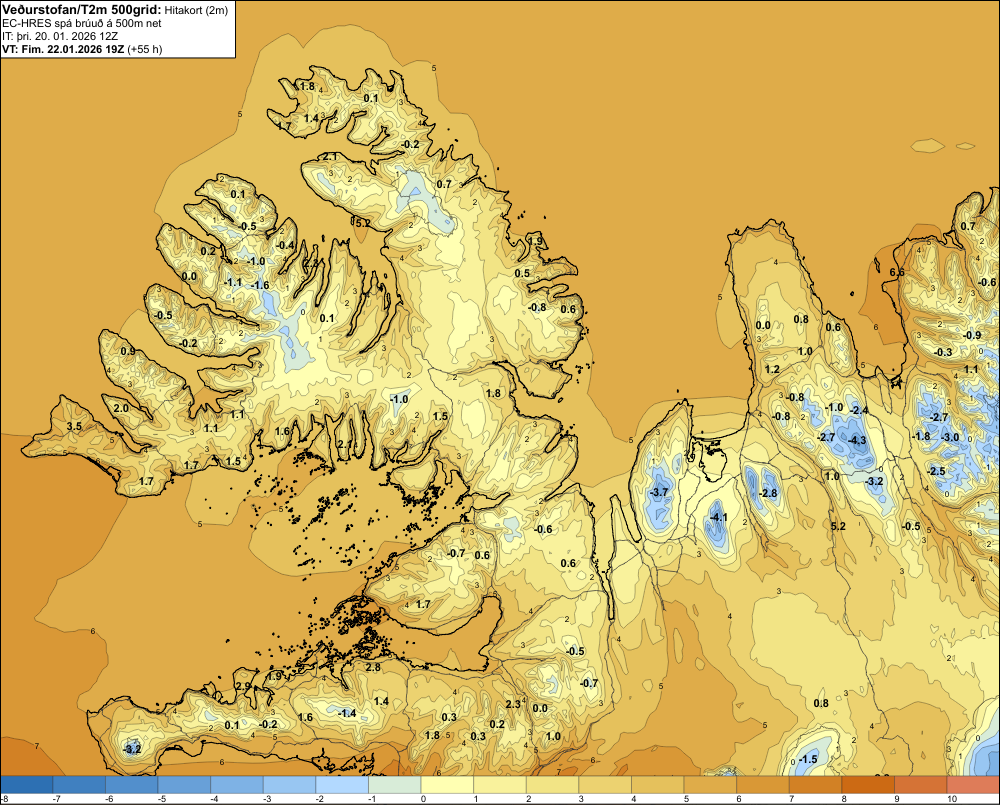The width and height of the screenshot is (1000, 805).
Task: Click the 'Hitakort (2m)' label in header
Action: (196, 10)
